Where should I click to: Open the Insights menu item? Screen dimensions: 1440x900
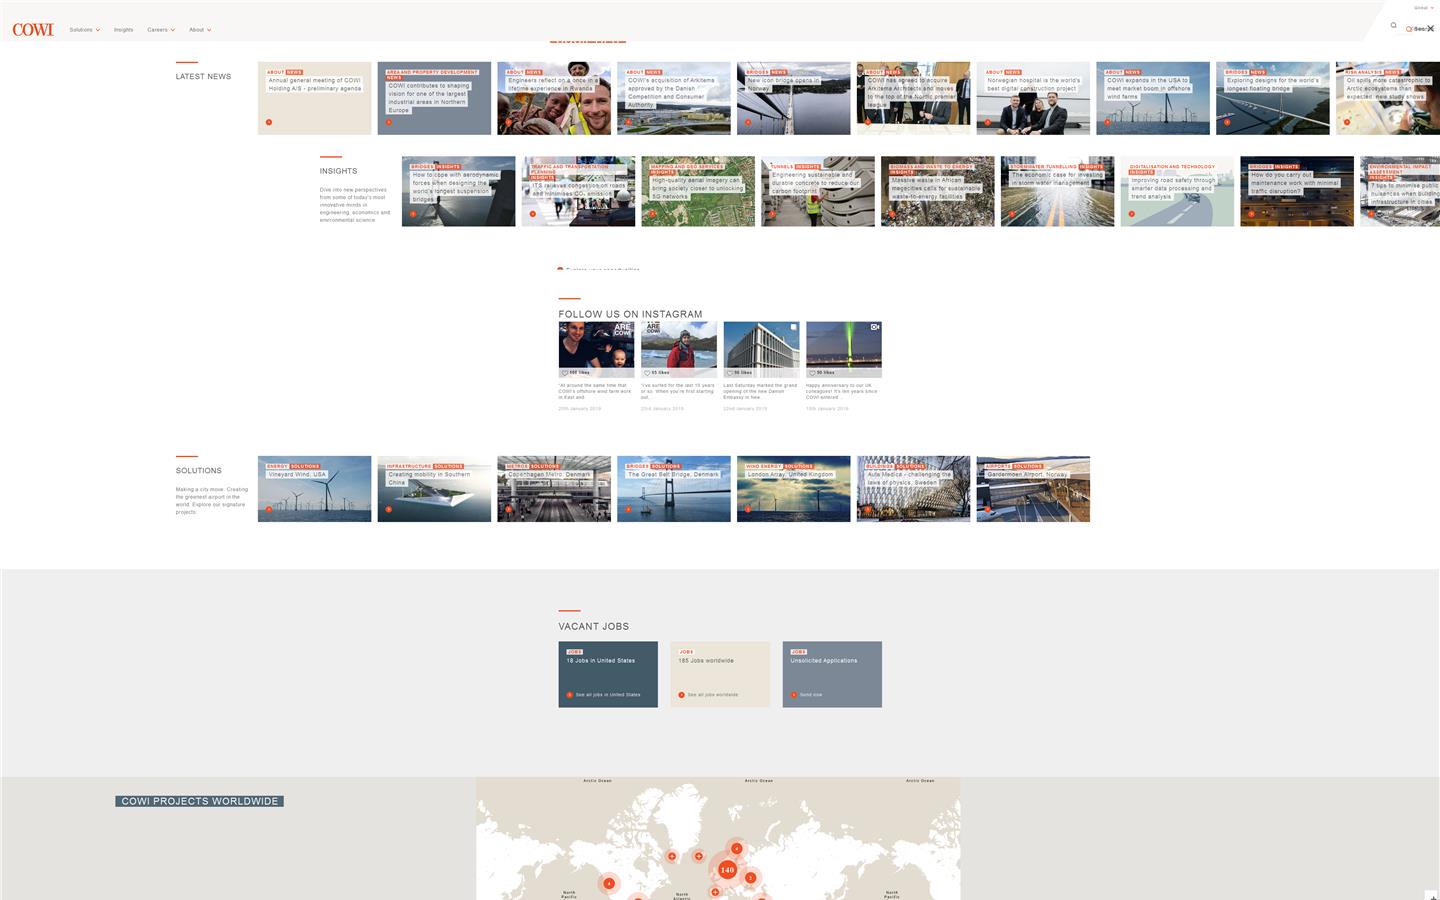click(123, 29)
